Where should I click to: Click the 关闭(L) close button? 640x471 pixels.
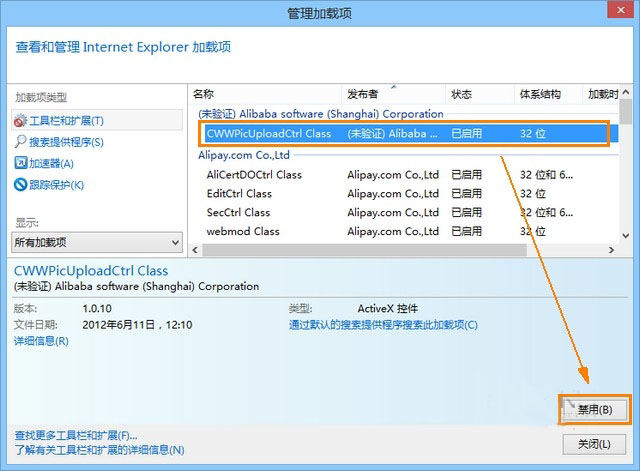[x=594, y=444]
